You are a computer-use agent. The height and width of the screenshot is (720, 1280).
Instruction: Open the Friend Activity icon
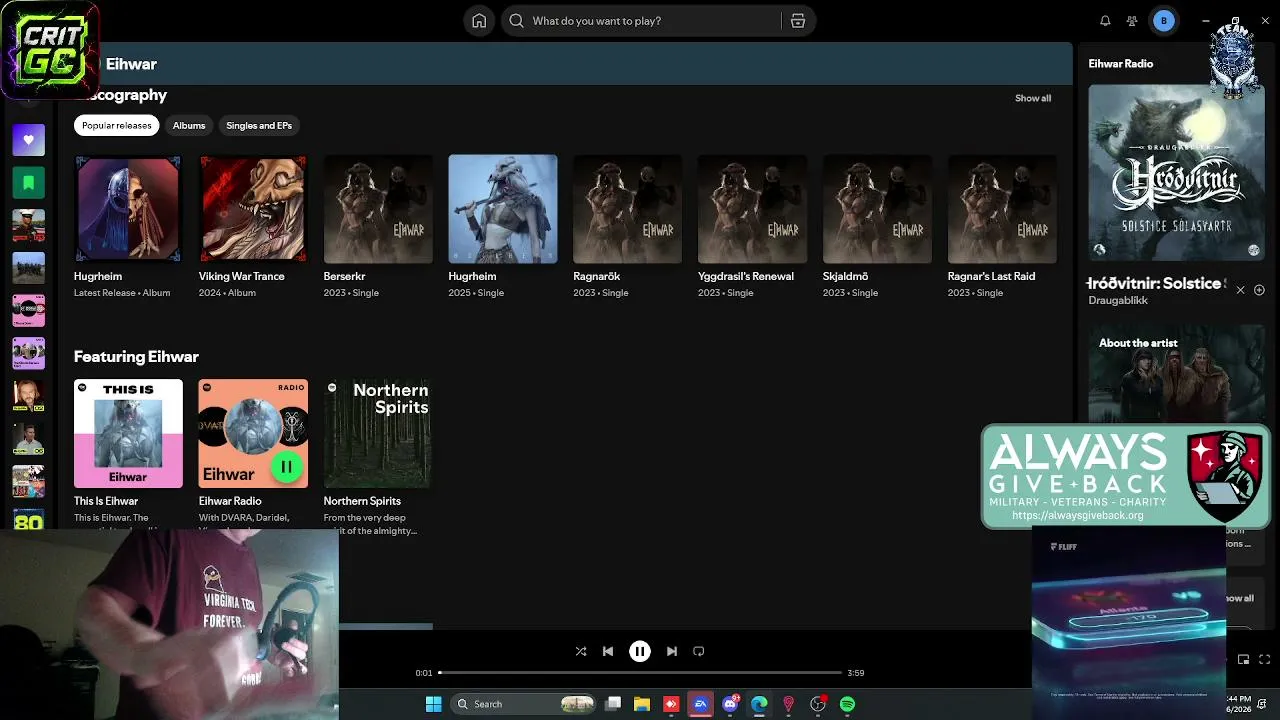1132,21
